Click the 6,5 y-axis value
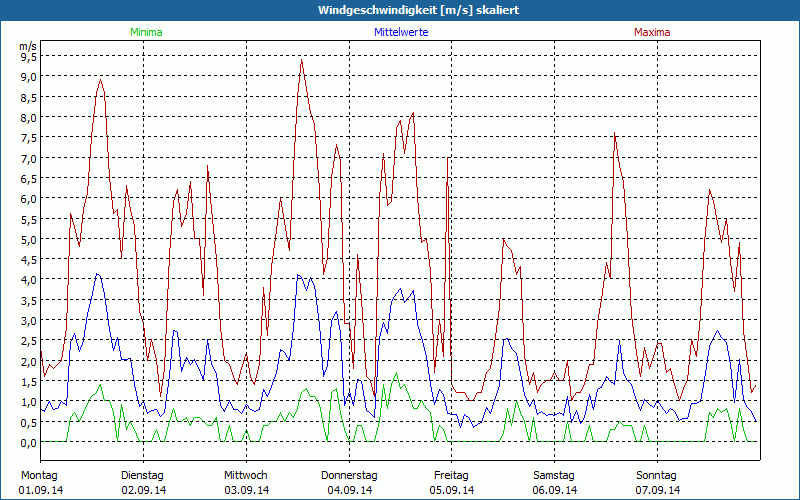 pyautogui.click(x=29, y=179)
